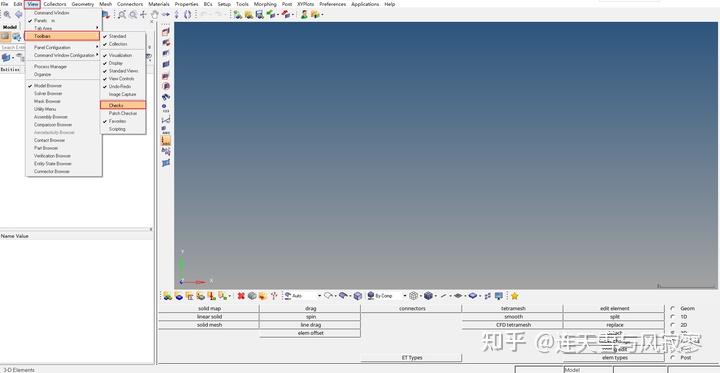Open the CFD tetramesh panel
Viewport: 720px width, 373px height.
tap(513, 325)
